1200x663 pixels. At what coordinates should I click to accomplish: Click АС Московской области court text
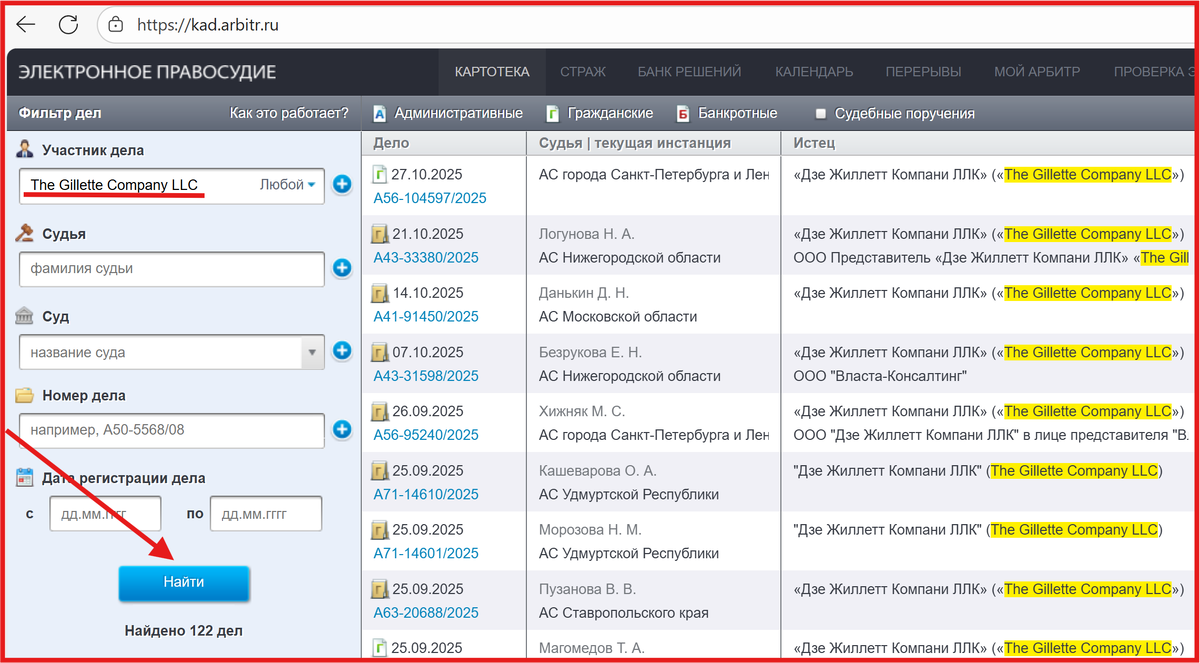(x=618, y=316)
